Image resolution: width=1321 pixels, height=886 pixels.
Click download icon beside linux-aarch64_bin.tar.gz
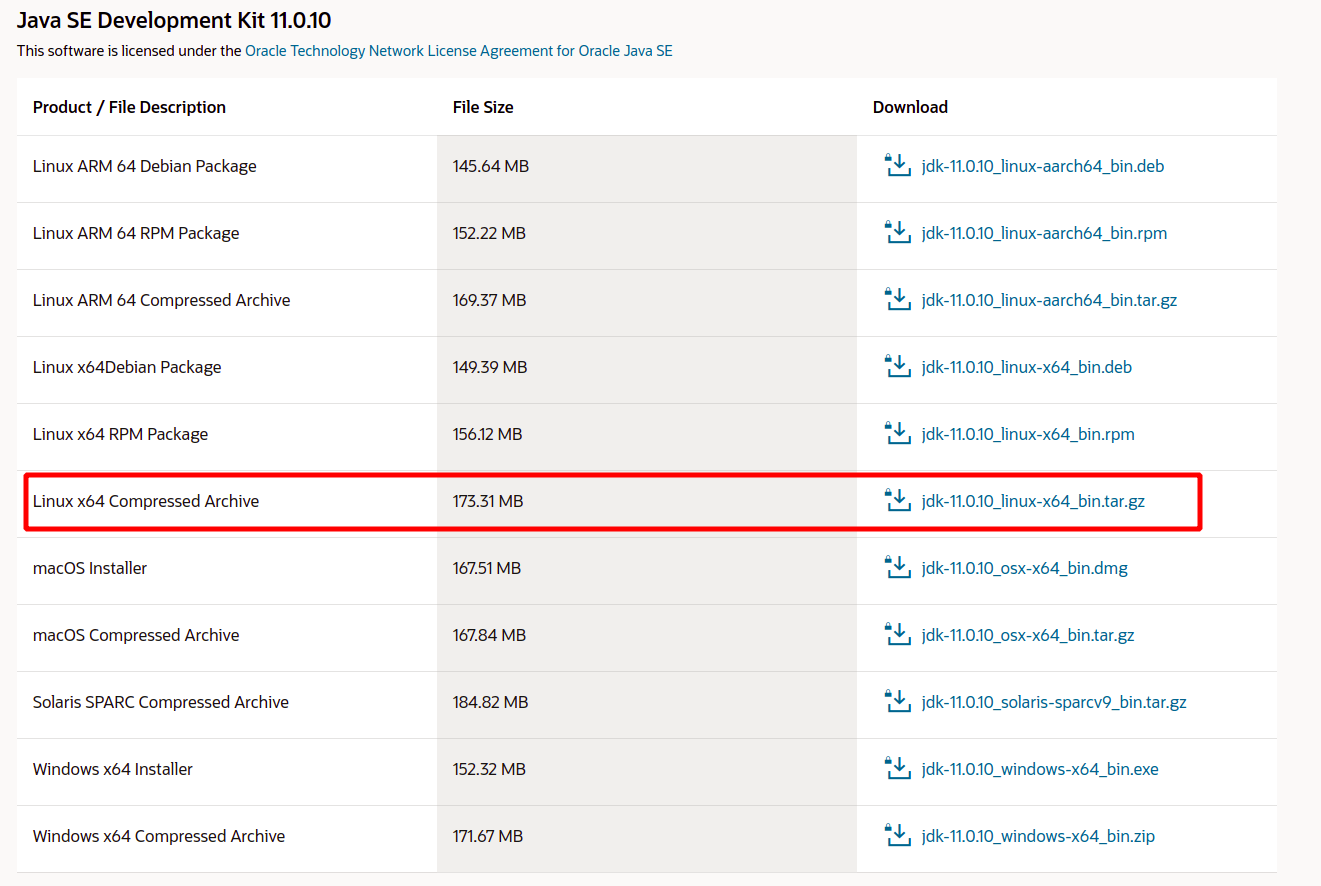897,300
